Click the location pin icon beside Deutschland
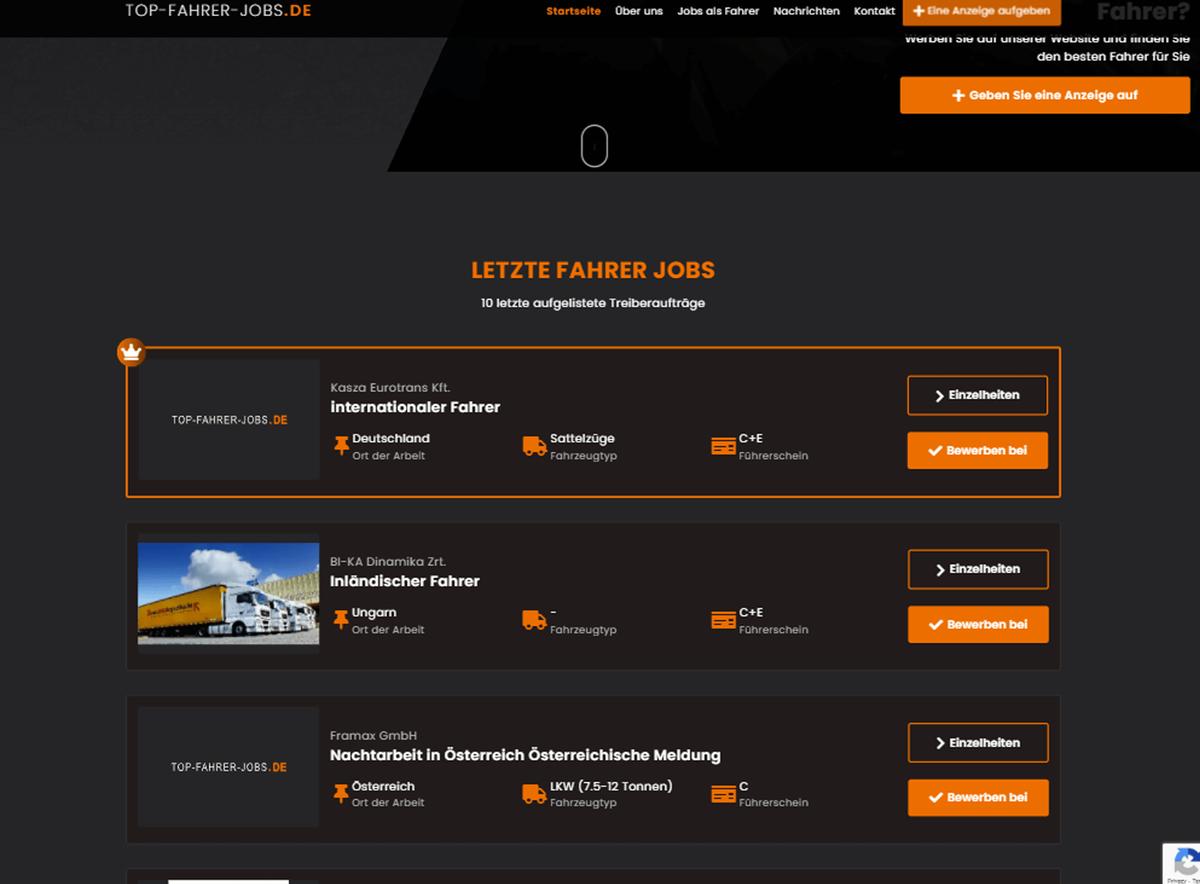The width and height of the screenshot is (1200, 884). [x=341, y=446]
